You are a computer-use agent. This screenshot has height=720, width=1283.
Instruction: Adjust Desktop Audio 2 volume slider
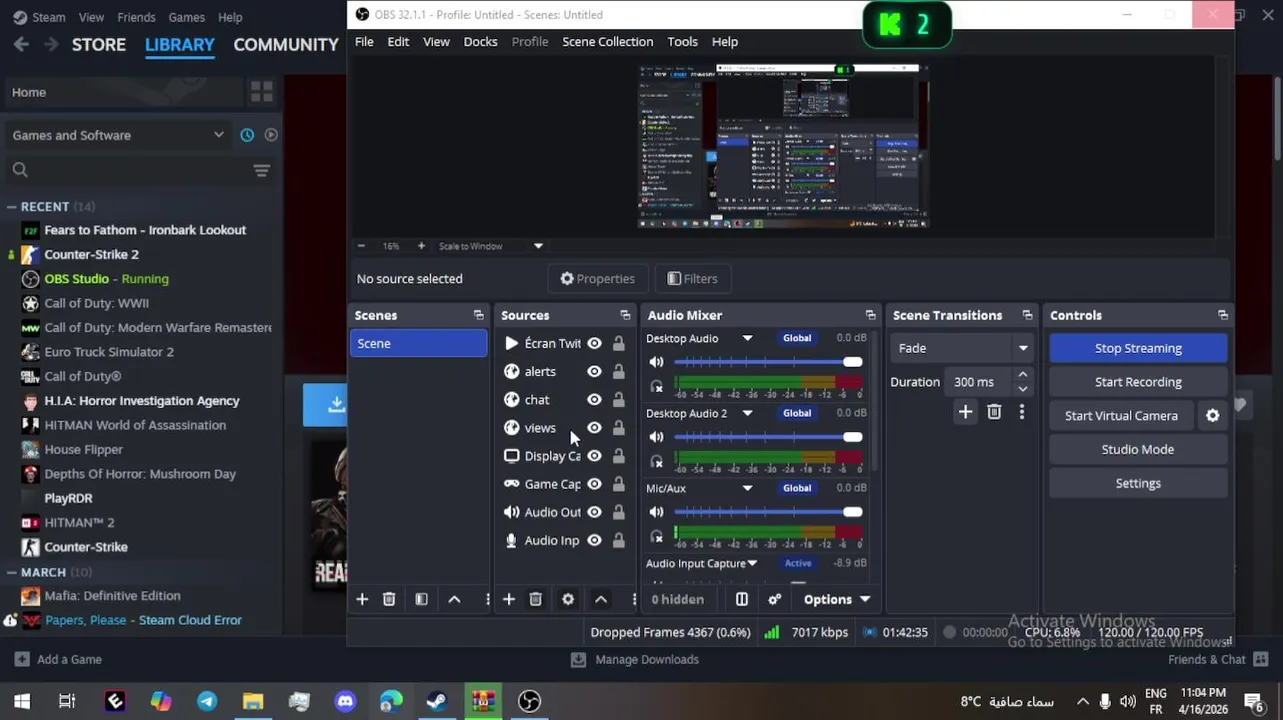point(768,437)
